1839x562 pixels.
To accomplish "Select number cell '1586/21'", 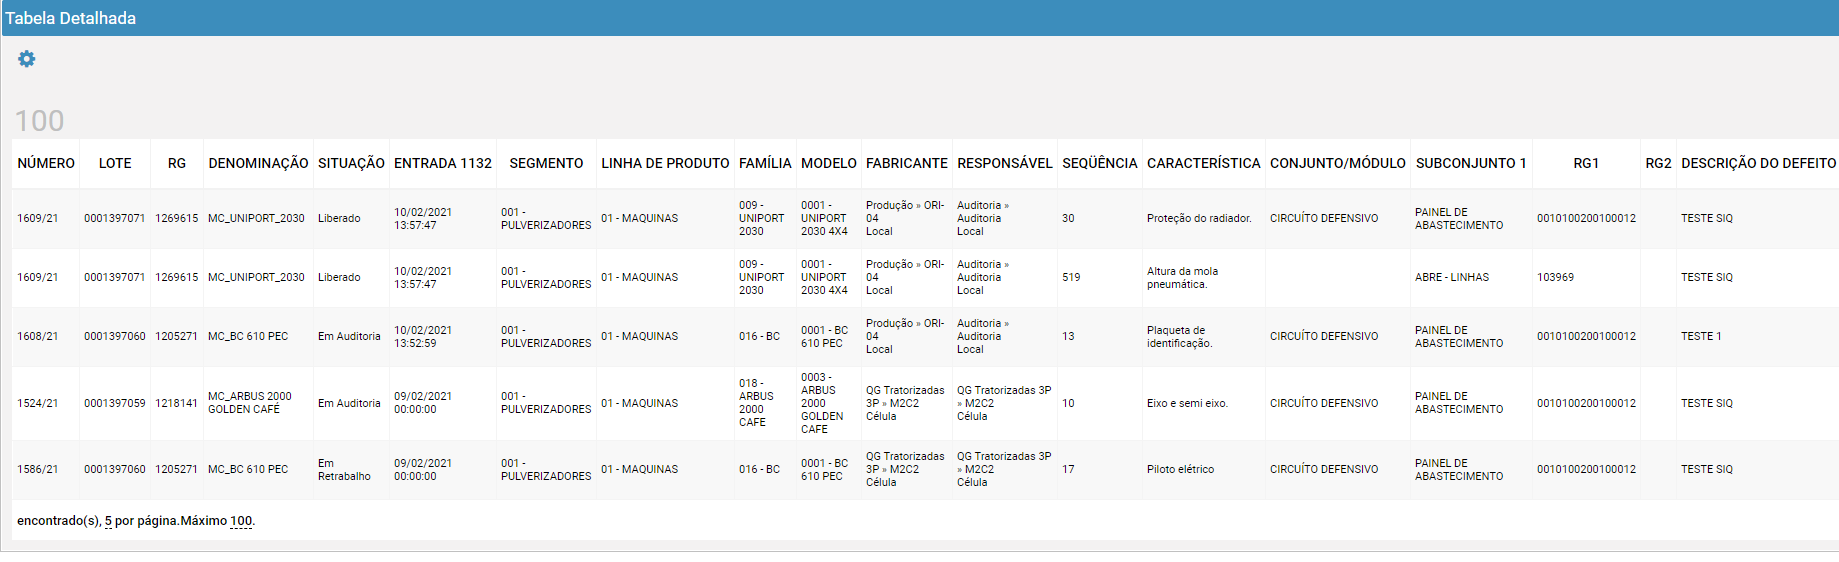I will pos(38,469).
